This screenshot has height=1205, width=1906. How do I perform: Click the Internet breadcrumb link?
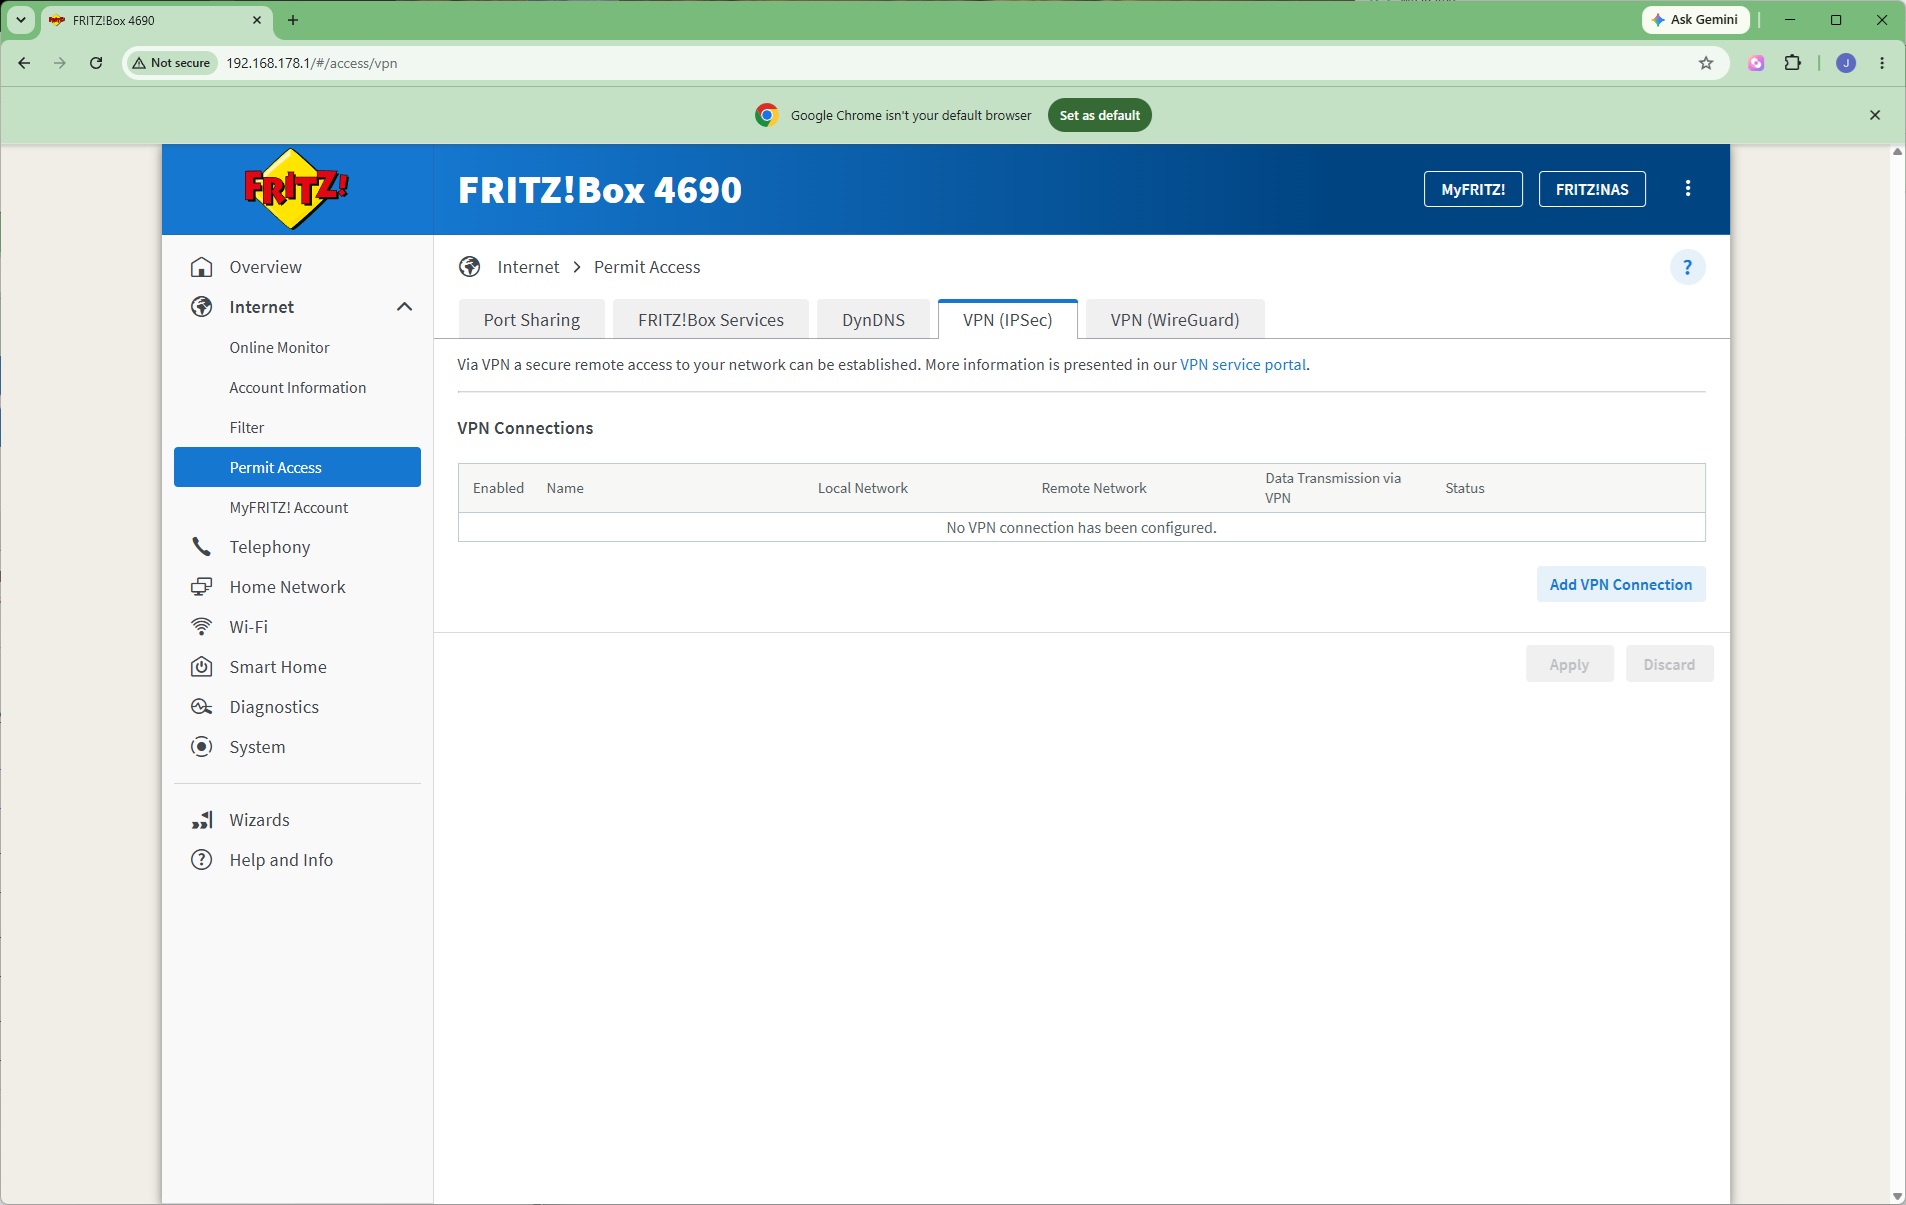(528, 267)
